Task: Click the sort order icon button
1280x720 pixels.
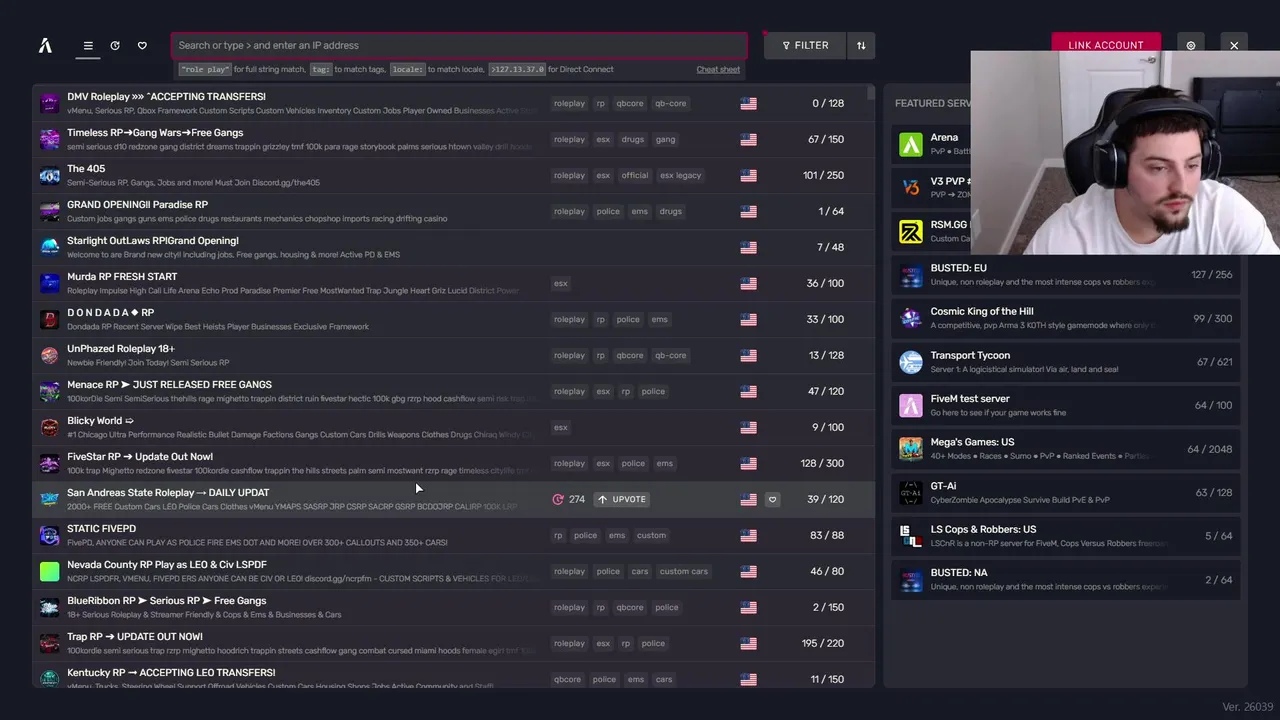Action: point(861,45)
